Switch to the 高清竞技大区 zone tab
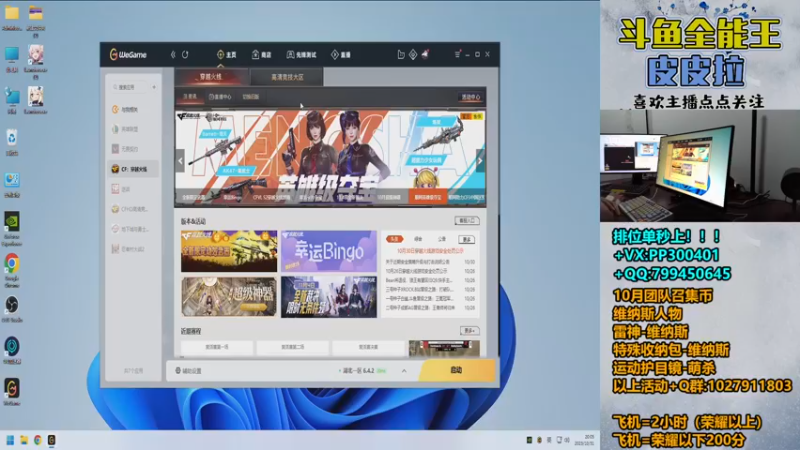Screen dimensions: 800x450 tap(287, 77)
